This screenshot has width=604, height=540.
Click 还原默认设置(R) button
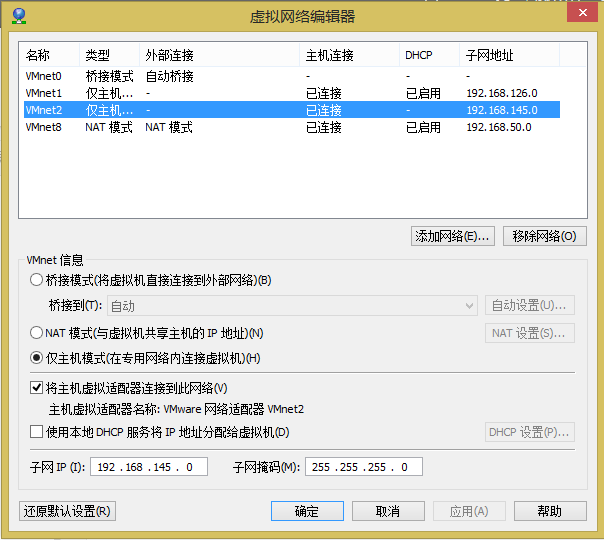[67, 511]
